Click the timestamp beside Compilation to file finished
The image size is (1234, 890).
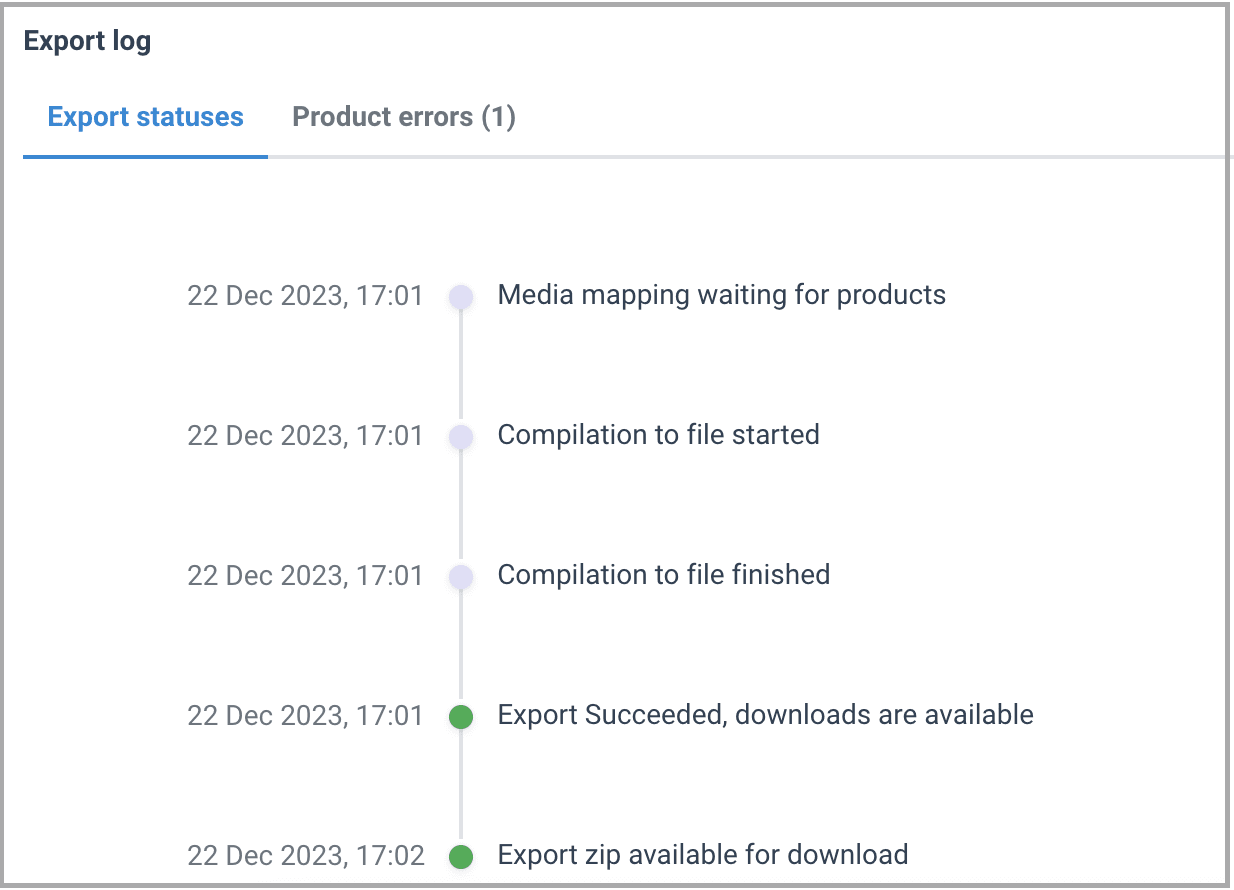point(305,576)
